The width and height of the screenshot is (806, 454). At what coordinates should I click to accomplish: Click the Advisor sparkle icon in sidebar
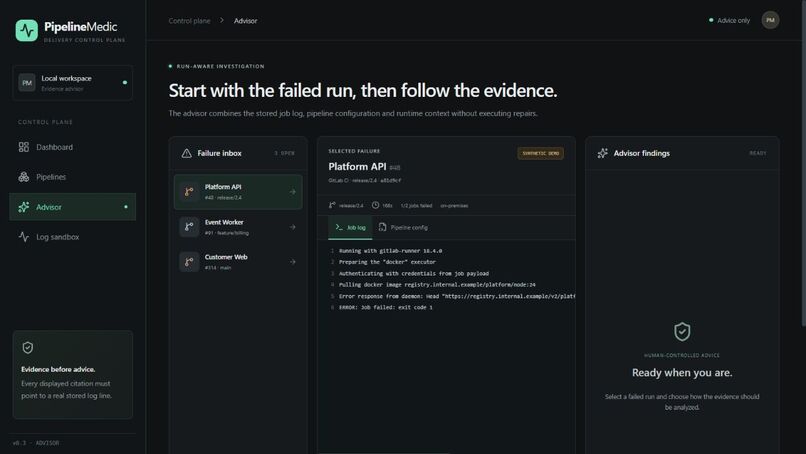point(24,207)
